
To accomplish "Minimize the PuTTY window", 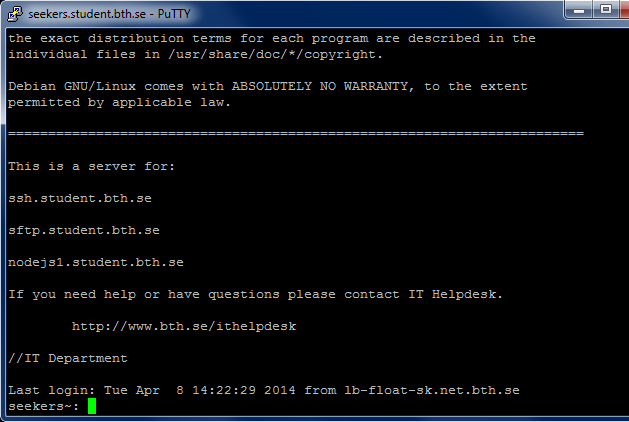I will 578,10.
